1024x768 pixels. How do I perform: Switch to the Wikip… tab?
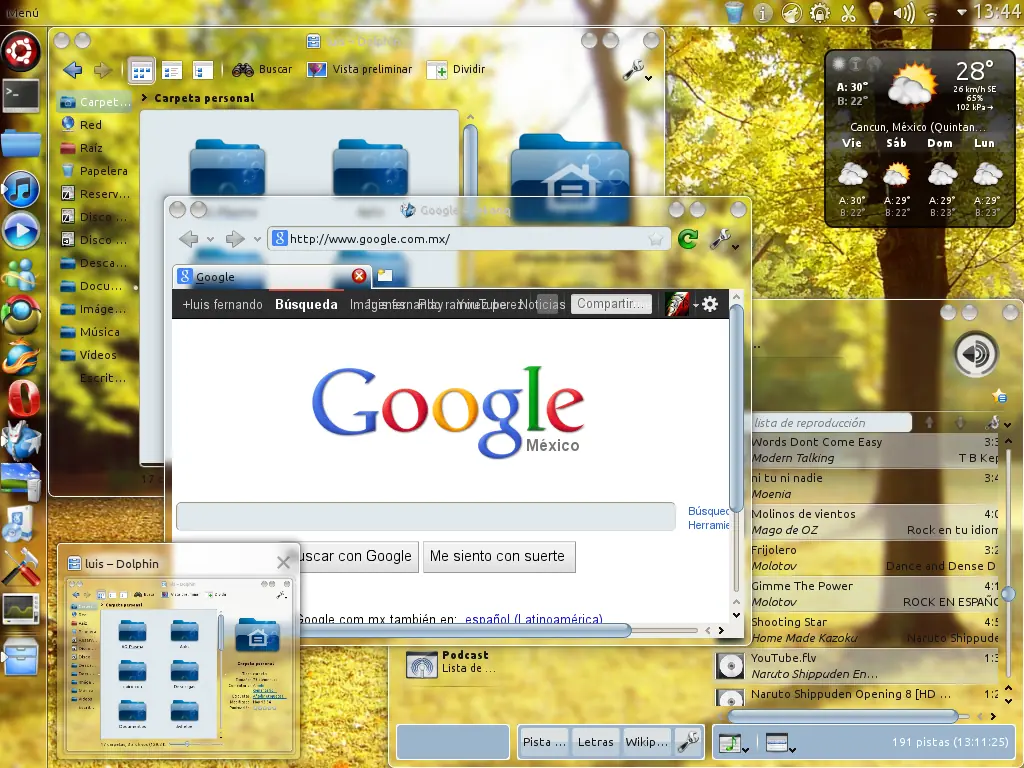click(647, 742)
